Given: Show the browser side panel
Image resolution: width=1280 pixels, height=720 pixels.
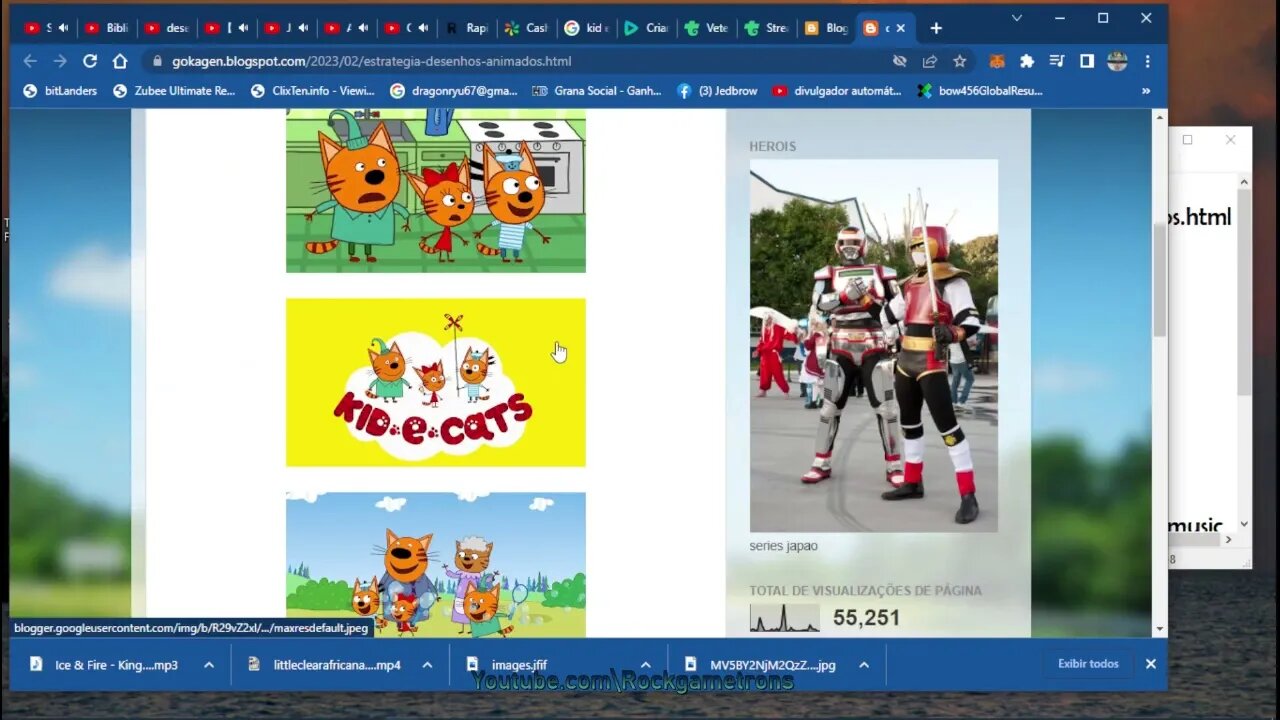Looking at the screenshot, I should click(1087, 61).
